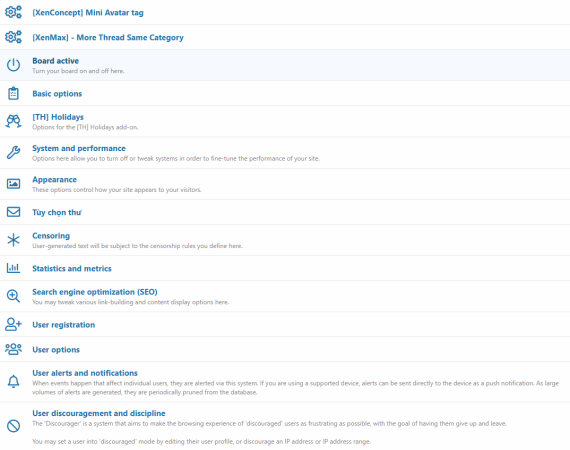Click the envelope icon beside Tùy chọn thư
The image size is (570, 450).
click(13, 212)
